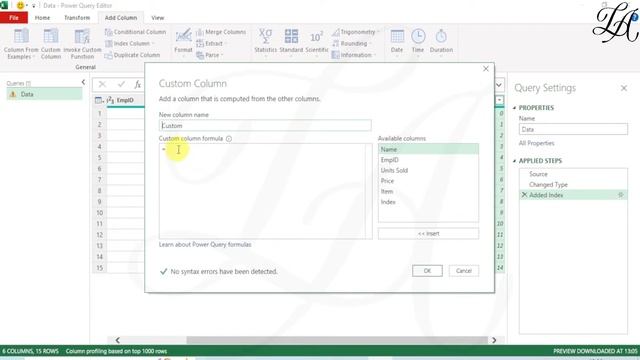
Task: Click the query Name field in Properties
Action: coord(573,129)
